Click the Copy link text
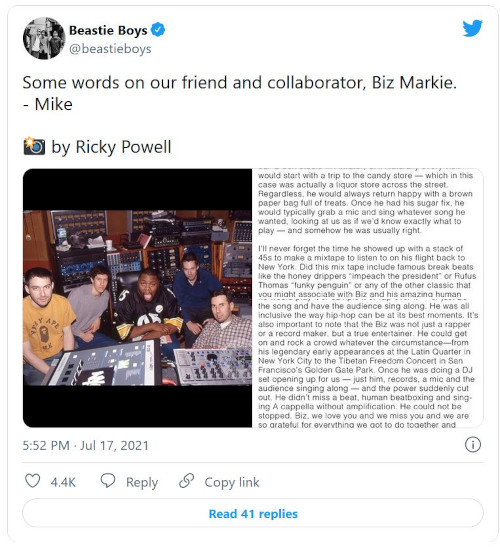The width and height of the screenshot is (500, 547). pos(232,482)
